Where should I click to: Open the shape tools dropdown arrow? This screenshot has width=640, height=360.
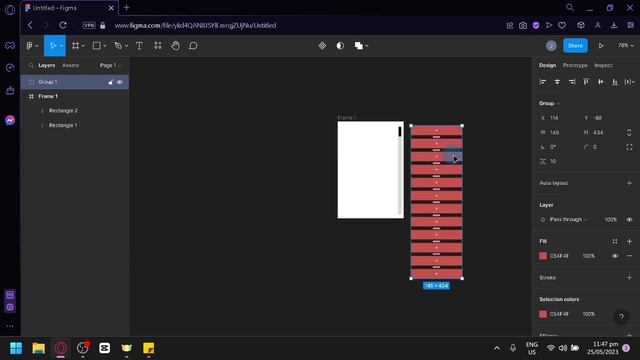(x=105, y=46)
